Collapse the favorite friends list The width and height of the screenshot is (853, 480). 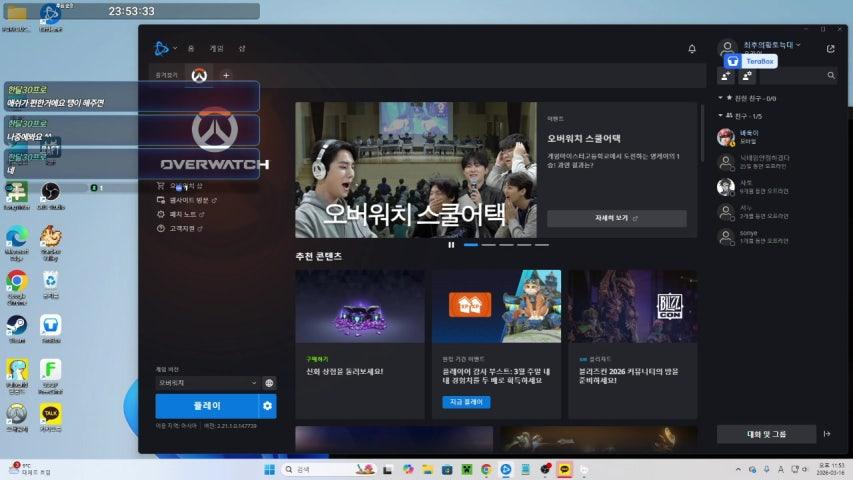tap(721, 98)
